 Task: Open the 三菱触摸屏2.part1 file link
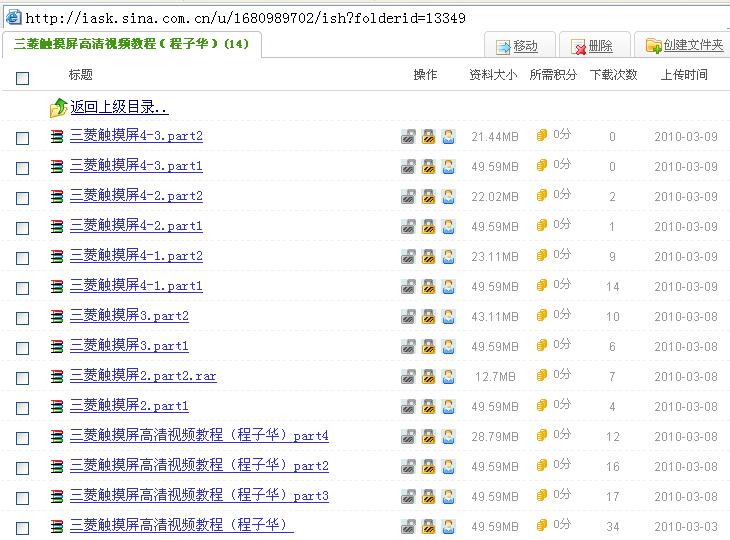[129, 405]
